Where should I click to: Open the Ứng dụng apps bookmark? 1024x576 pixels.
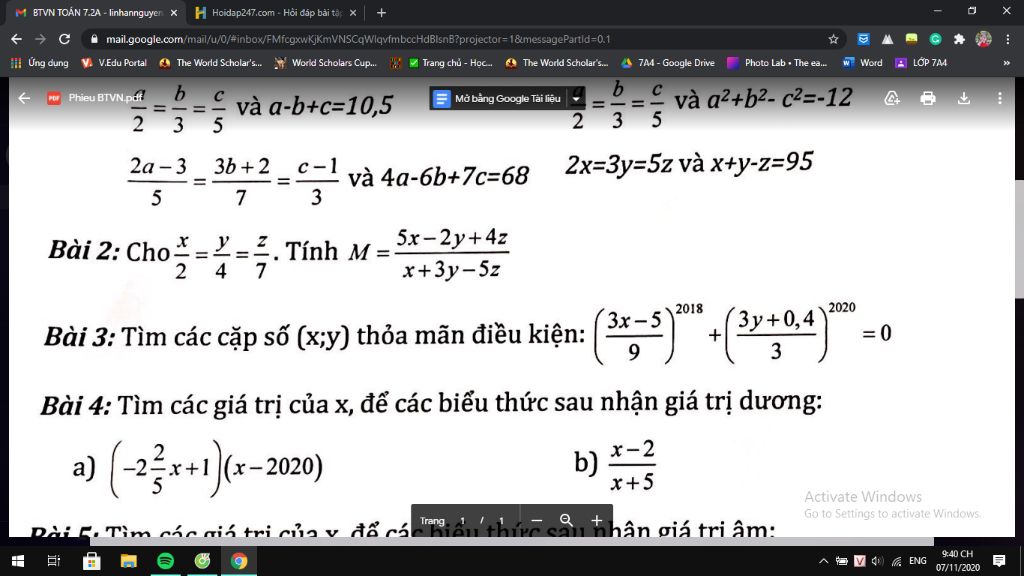[40, 63]
